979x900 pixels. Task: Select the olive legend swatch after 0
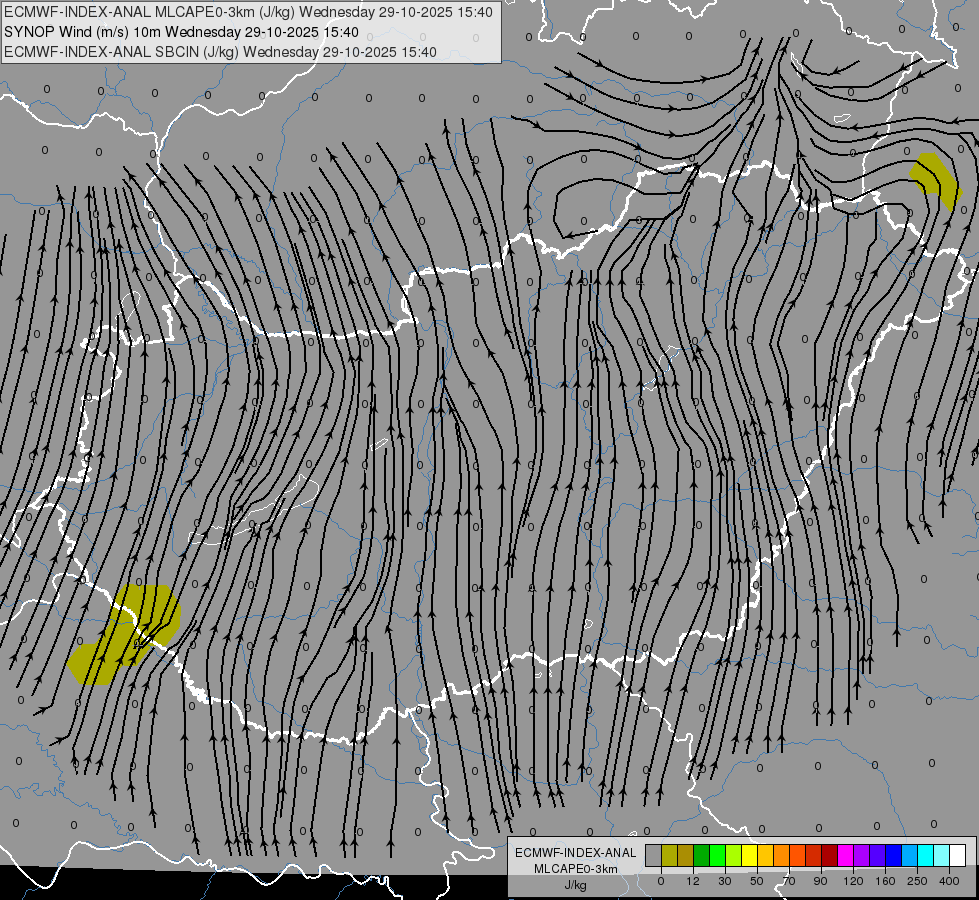pos(669,856)
